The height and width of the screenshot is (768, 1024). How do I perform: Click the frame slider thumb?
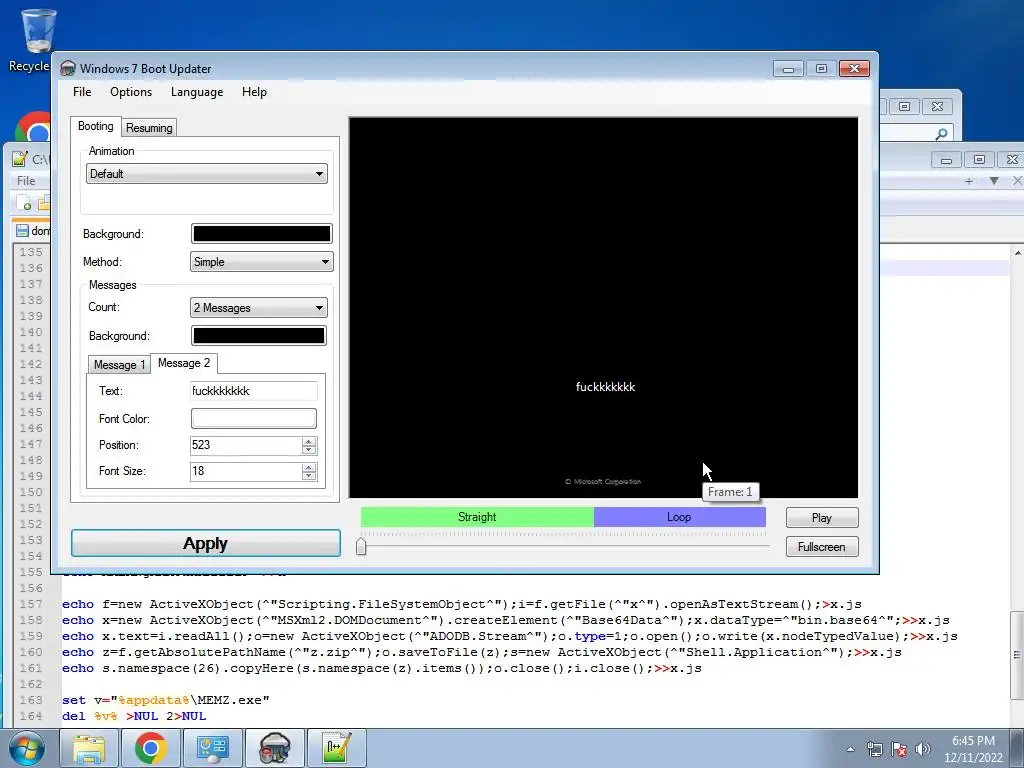click(x=361, y=546)
